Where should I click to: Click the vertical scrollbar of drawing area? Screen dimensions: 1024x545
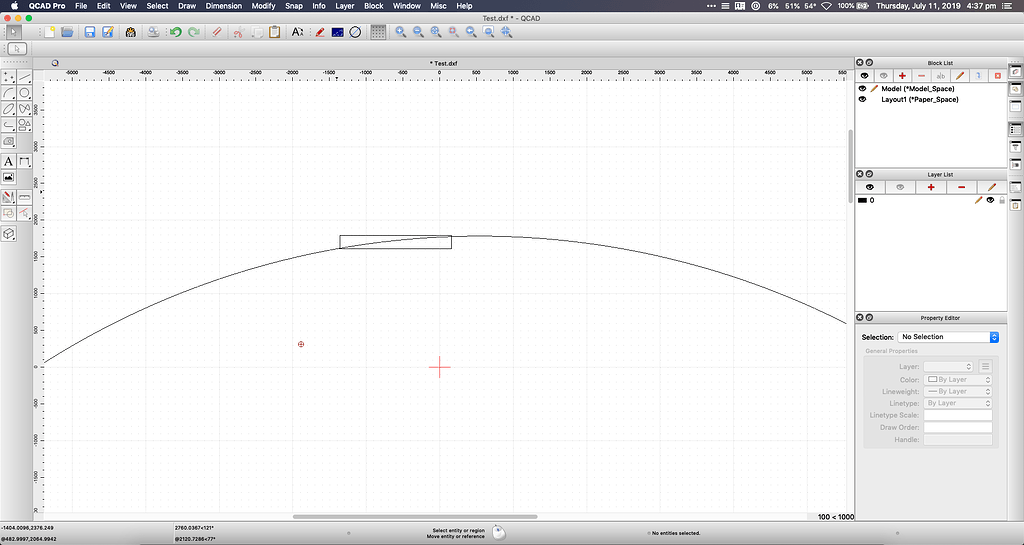tap(850, 166)
